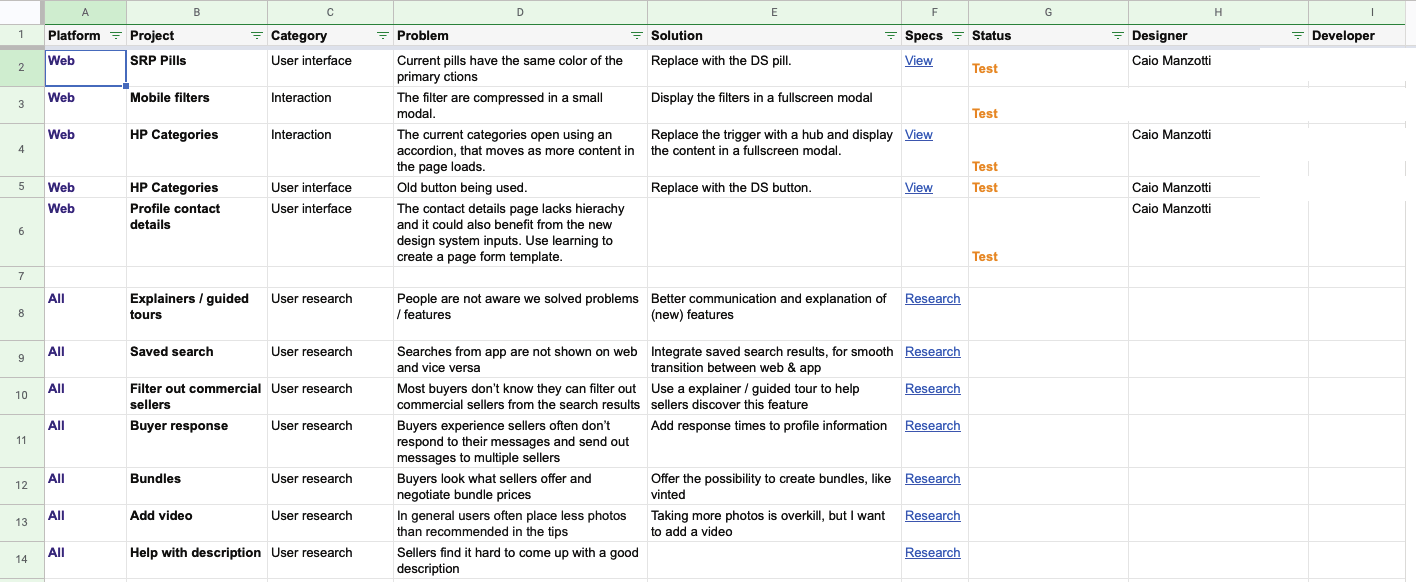Select column E header

click(x=774, y=12)
